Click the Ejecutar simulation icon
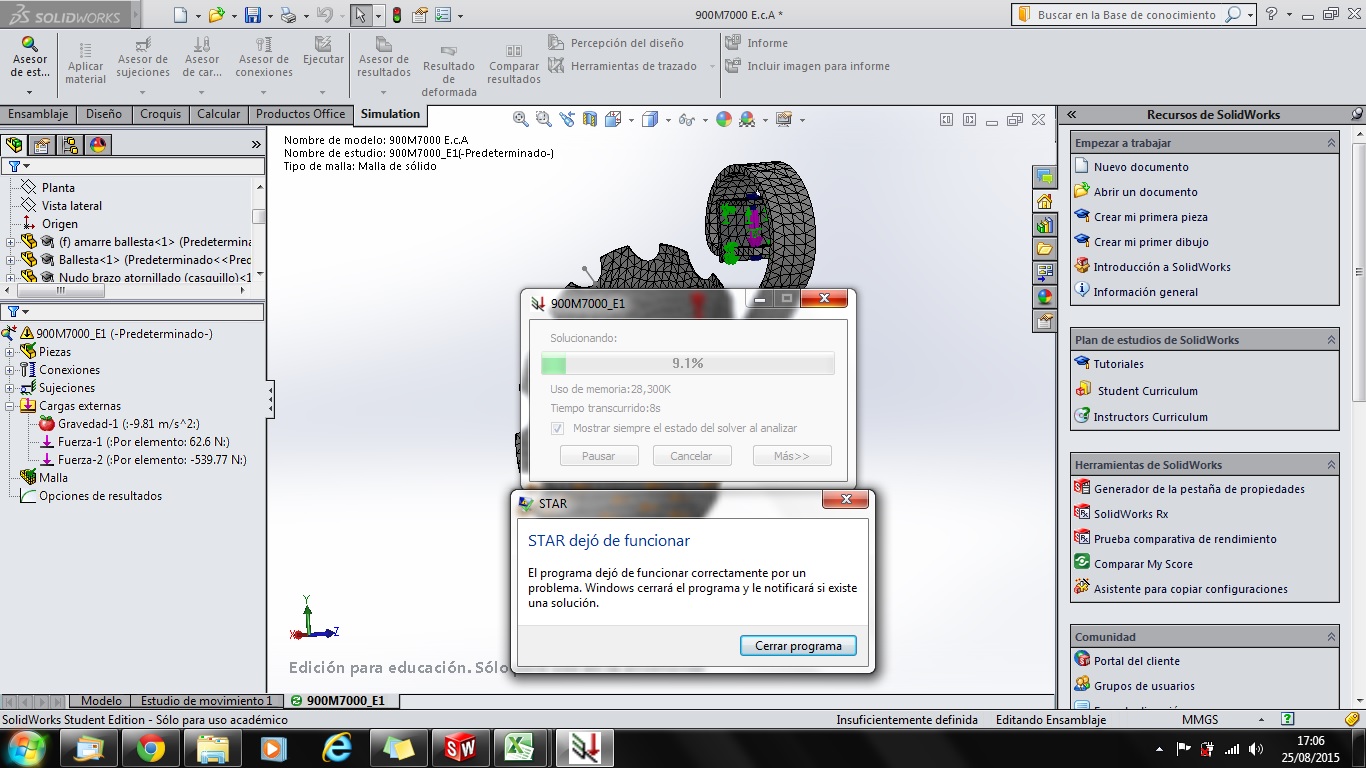Viewport: 1366px width, 768px height. click(x=323, y=44)
